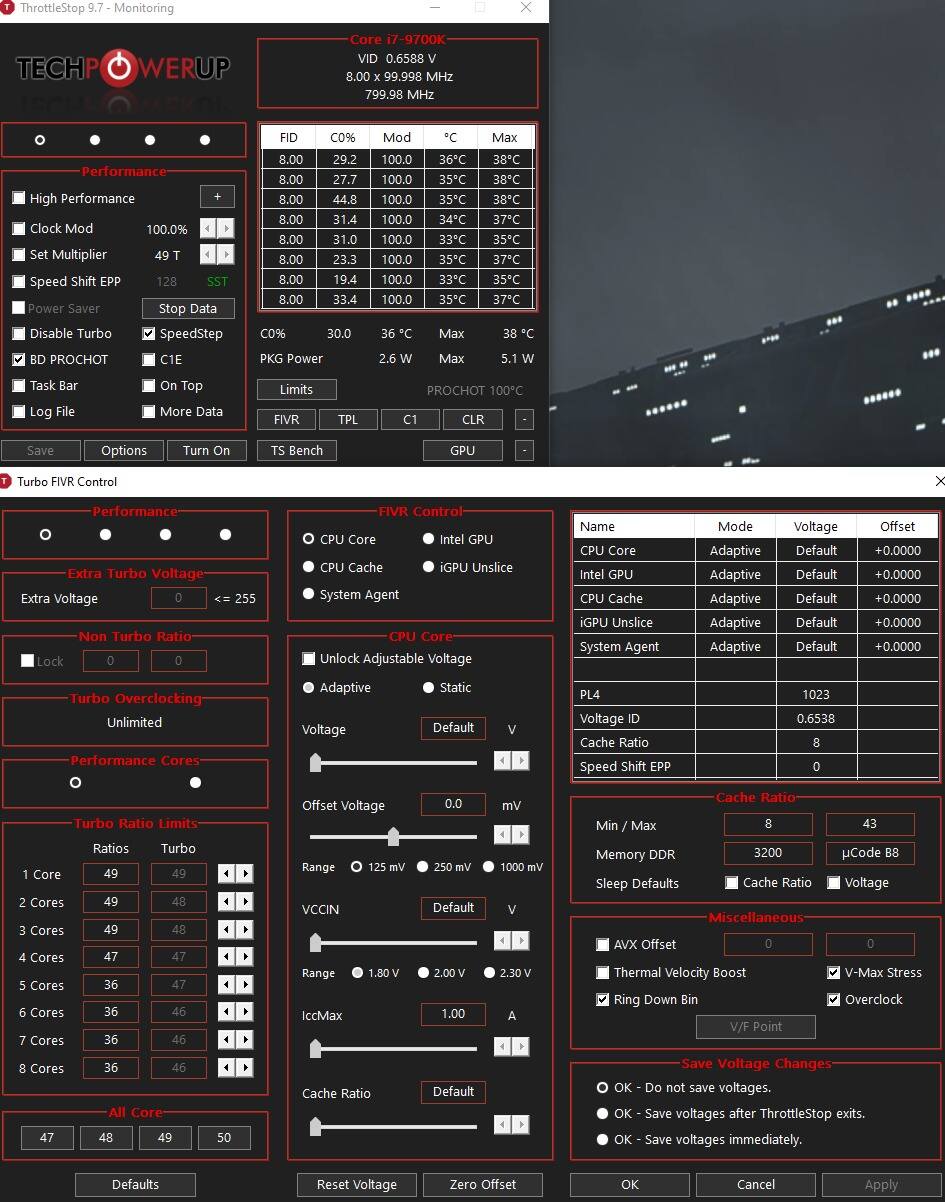Screen dimensions: 945x1202
Task: Decrease Clock Mod with left arrow
Action: (x=209, y=228)
